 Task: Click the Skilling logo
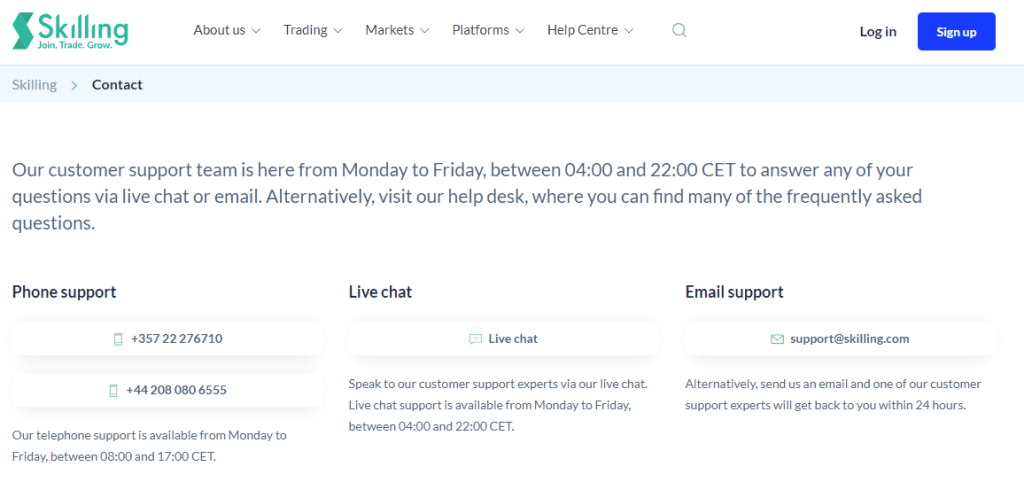[71, 31]
